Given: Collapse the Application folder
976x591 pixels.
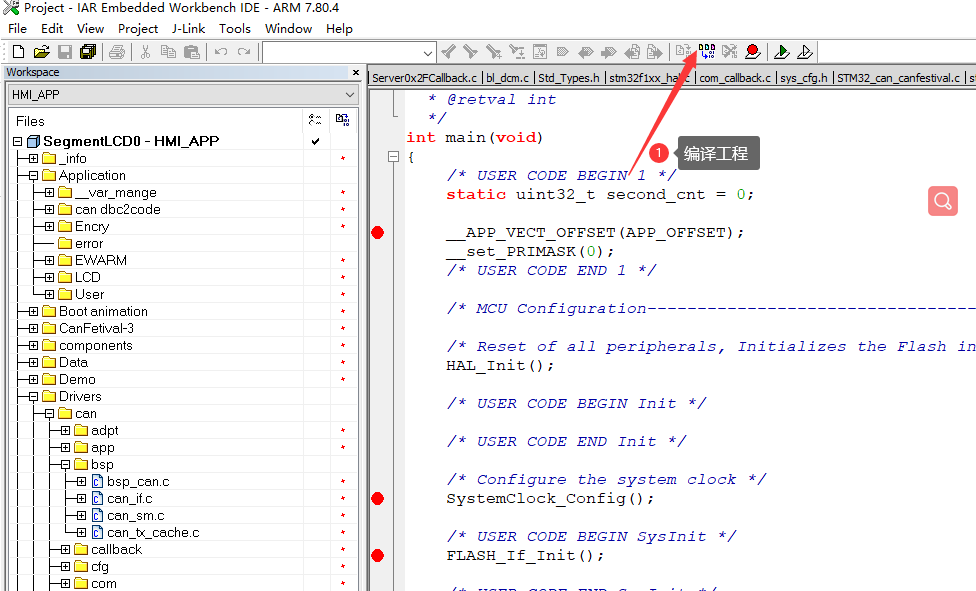Looking at the screenshot, I should tap(34, 176).
